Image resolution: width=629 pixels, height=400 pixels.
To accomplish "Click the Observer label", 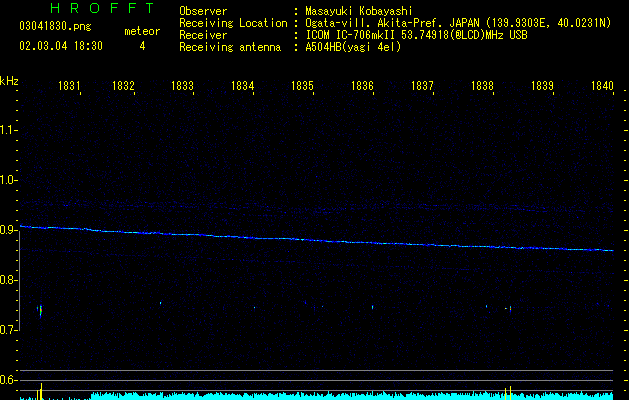I will coord(203,11).
